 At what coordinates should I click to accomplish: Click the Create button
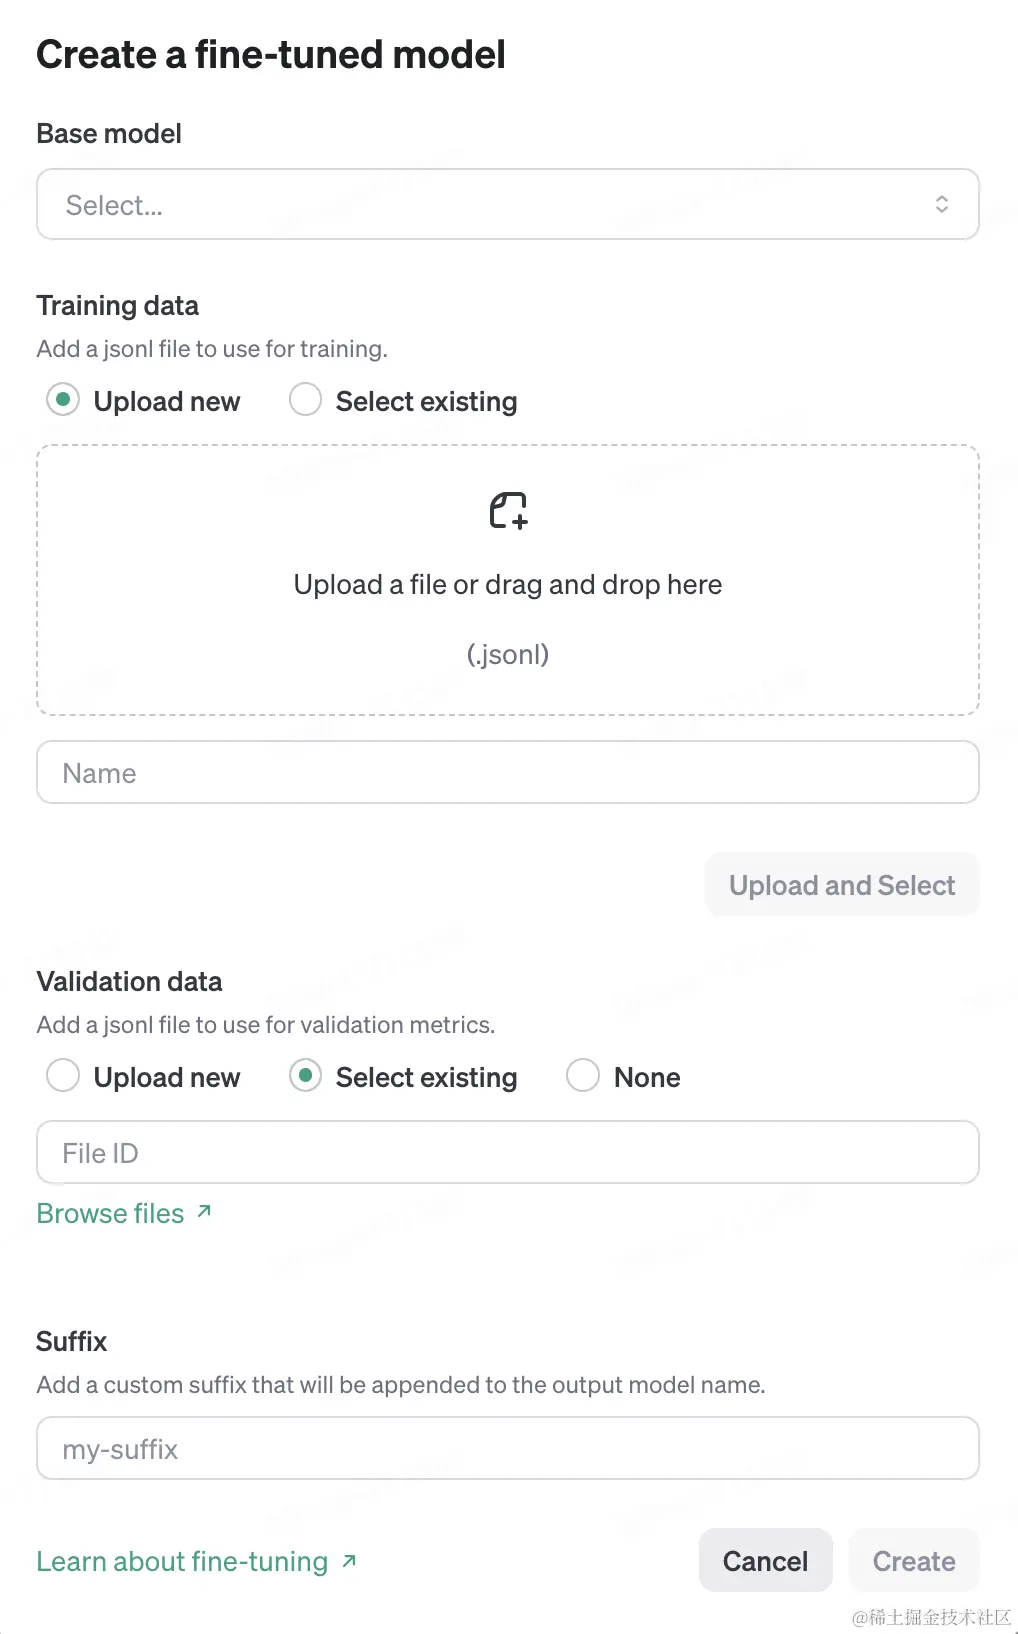pyautogui.click(x=913, y=1560)
